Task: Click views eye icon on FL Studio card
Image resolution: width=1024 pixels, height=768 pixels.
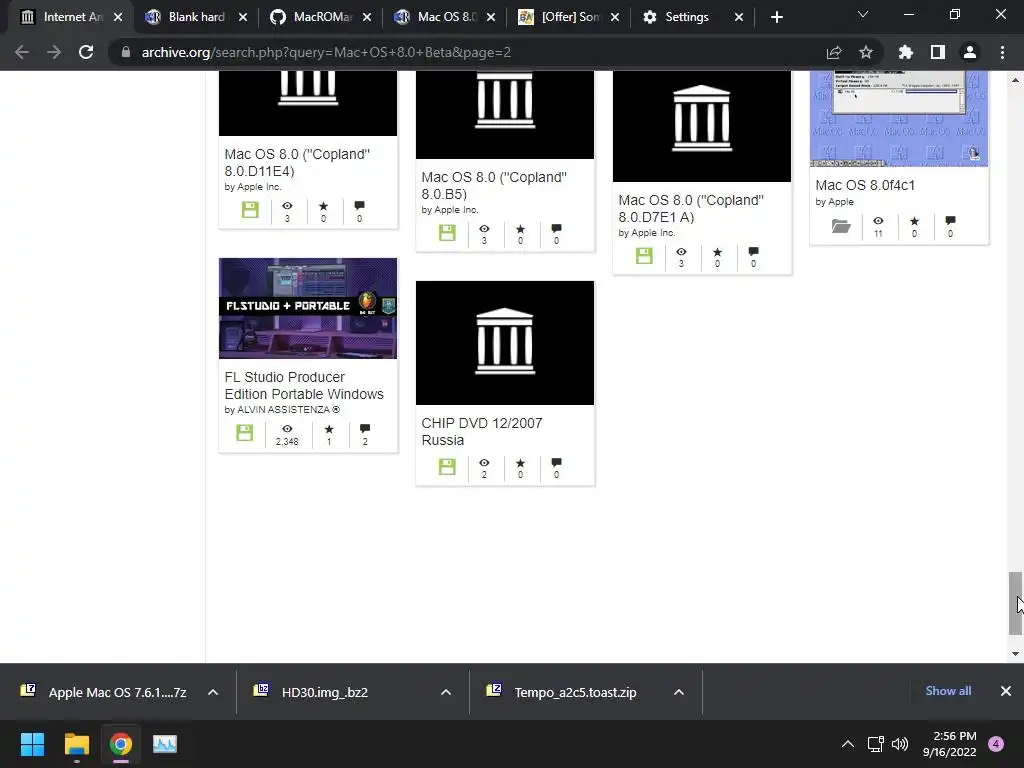Action: (x=287, y=428)
